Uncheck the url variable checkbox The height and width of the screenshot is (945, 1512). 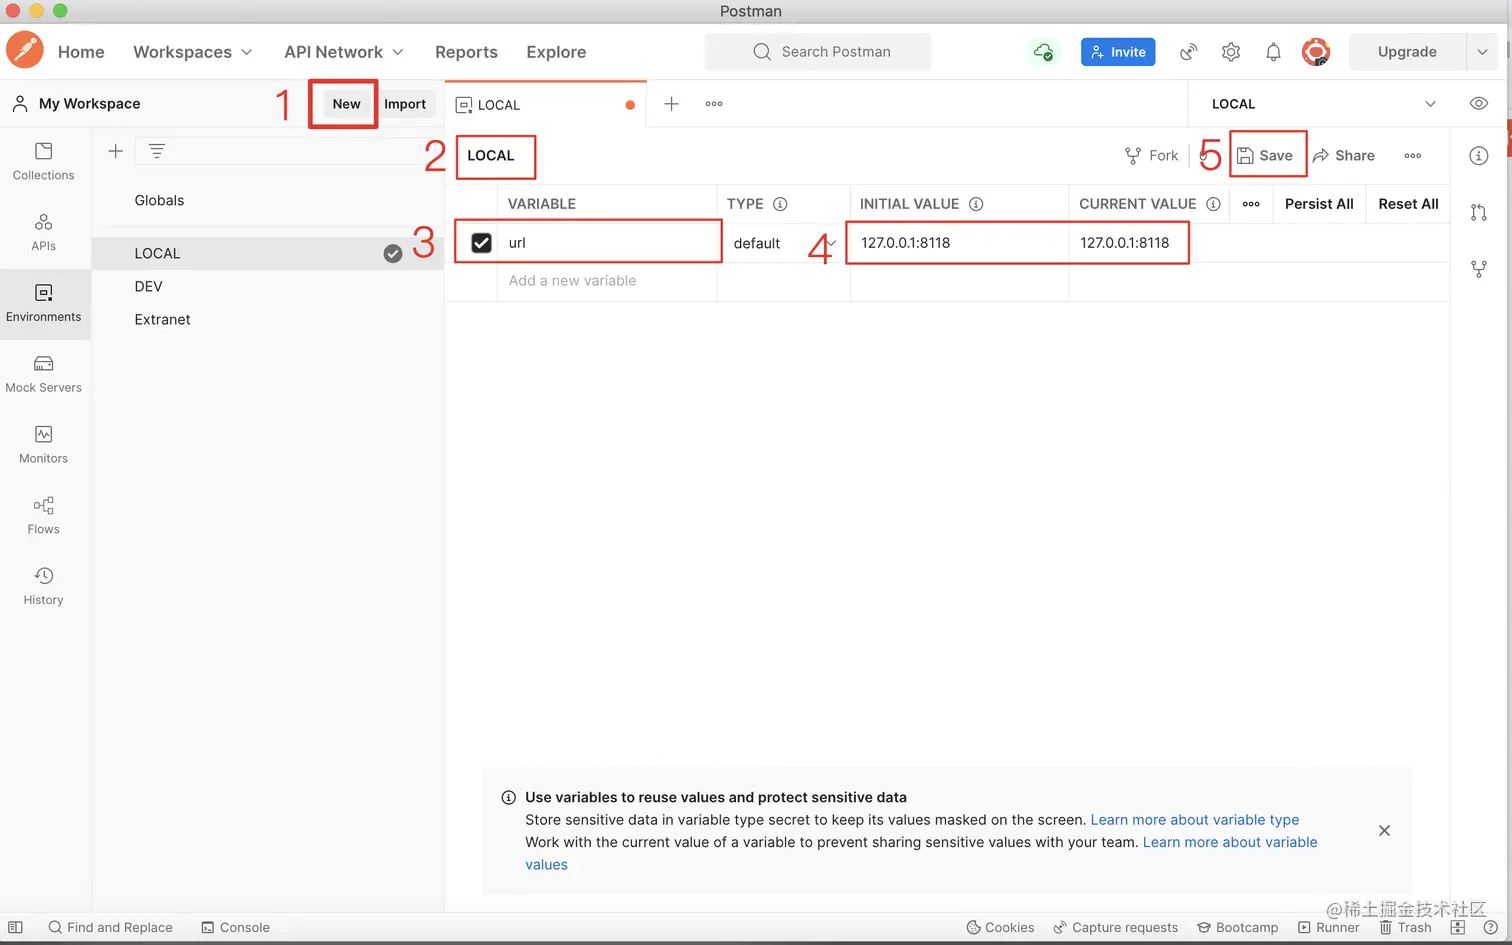pyautogui.click(x=481, y=243)
